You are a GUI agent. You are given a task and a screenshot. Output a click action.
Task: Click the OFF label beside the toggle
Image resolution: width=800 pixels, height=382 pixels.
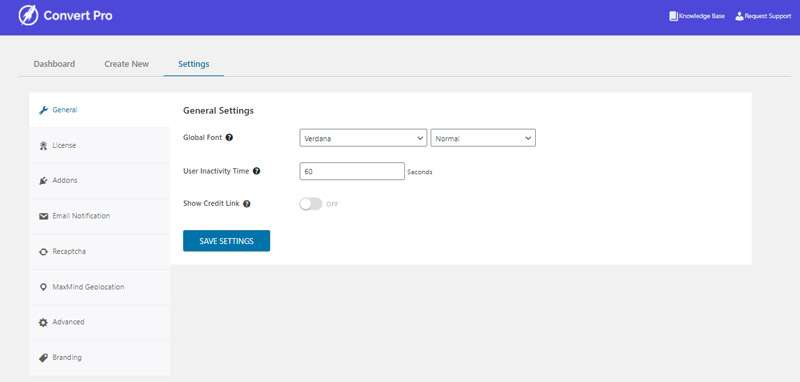pos(332,205)
